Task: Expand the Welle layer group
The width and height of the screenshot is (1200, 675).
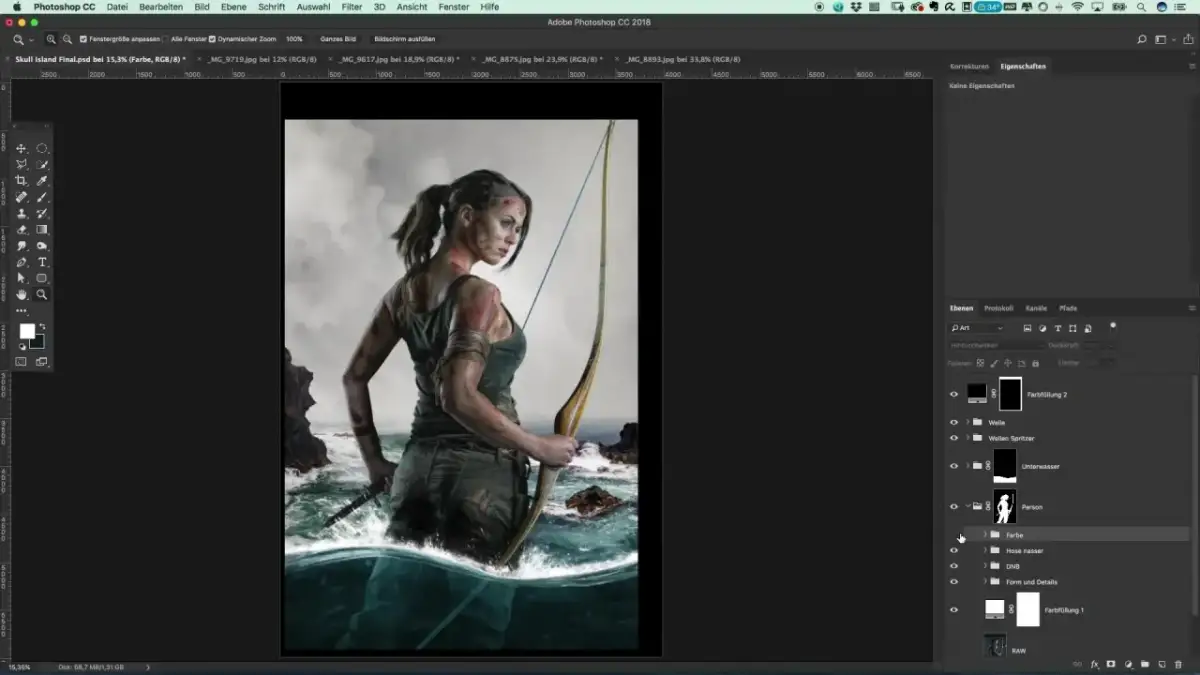Action: [967, 423]
